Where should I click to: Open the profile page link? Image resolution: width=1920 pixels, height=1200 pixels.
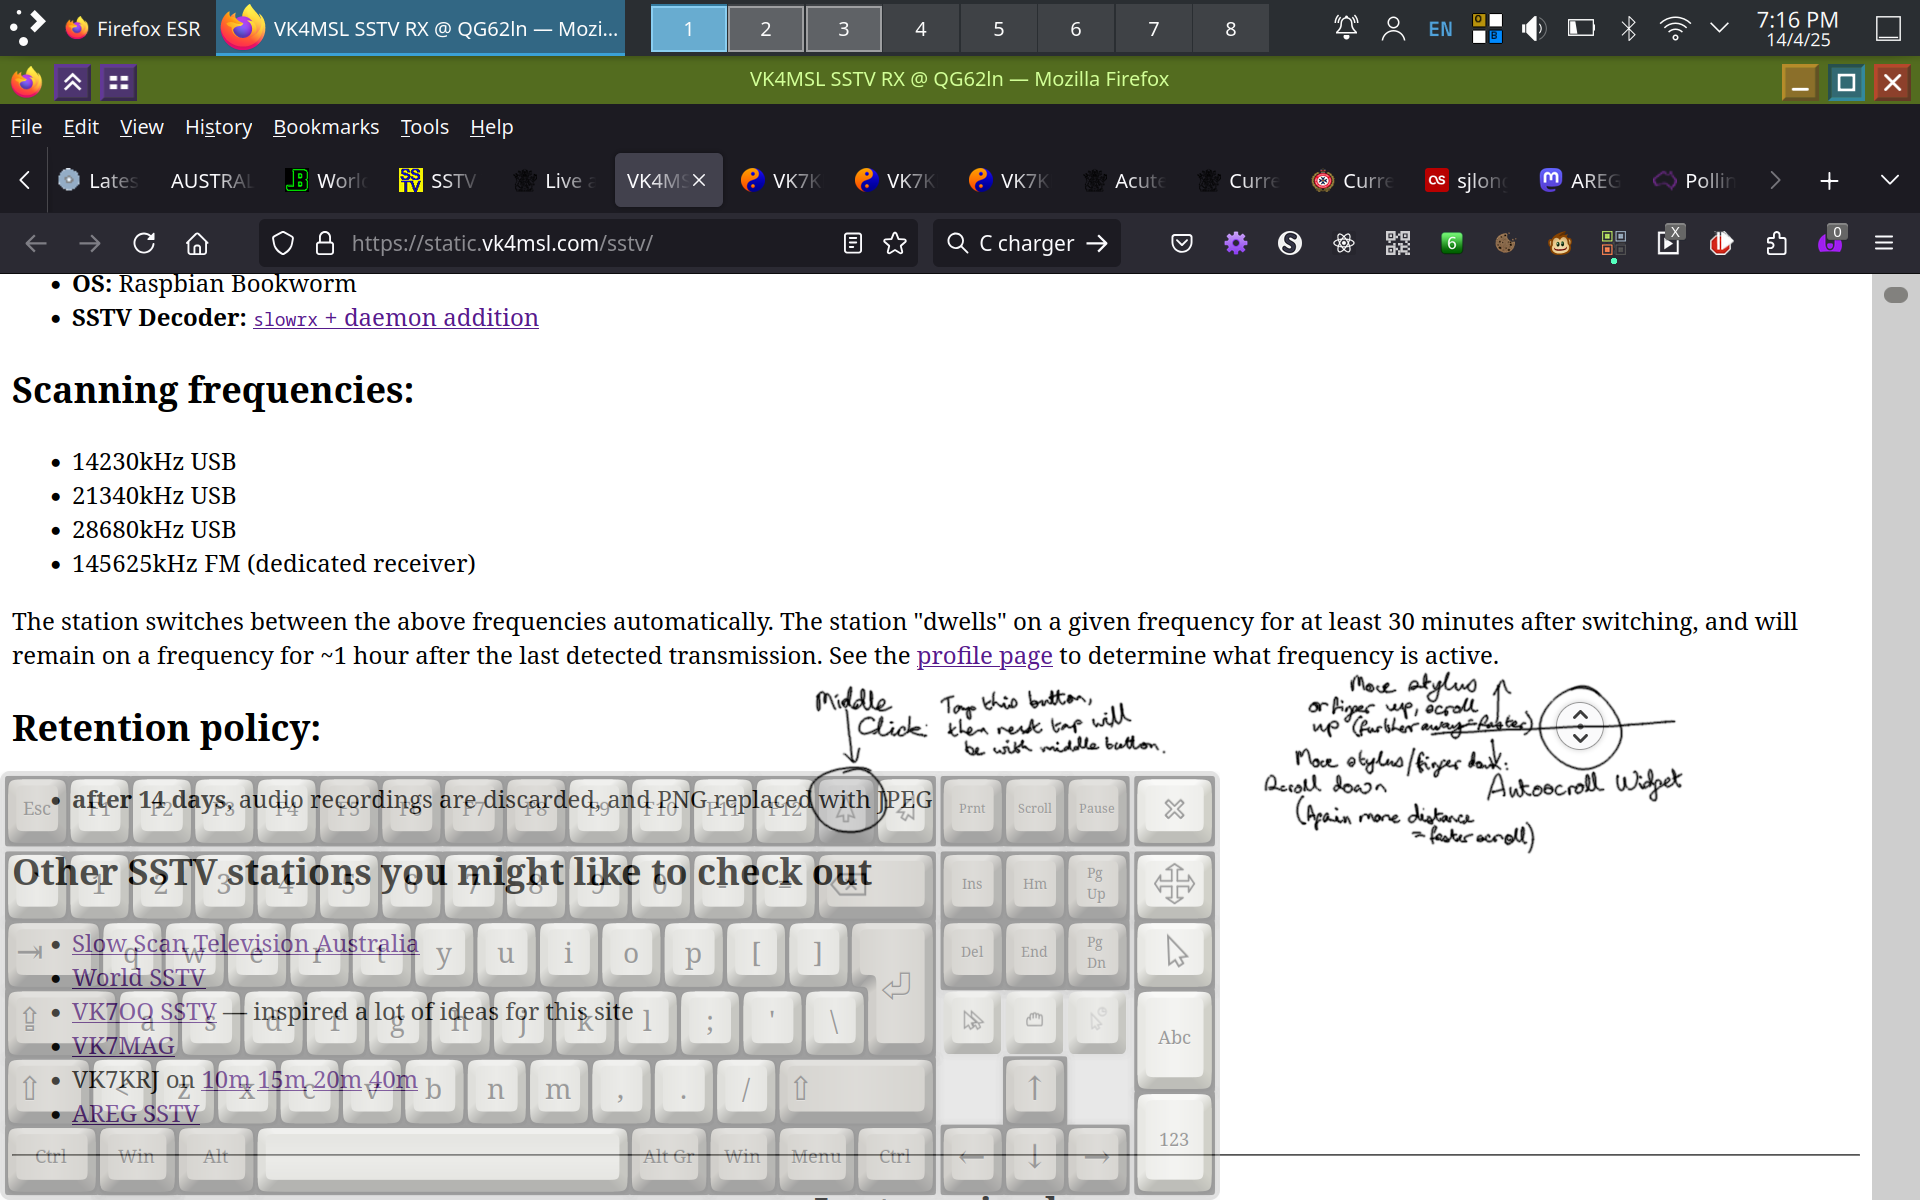click(984, 656)
